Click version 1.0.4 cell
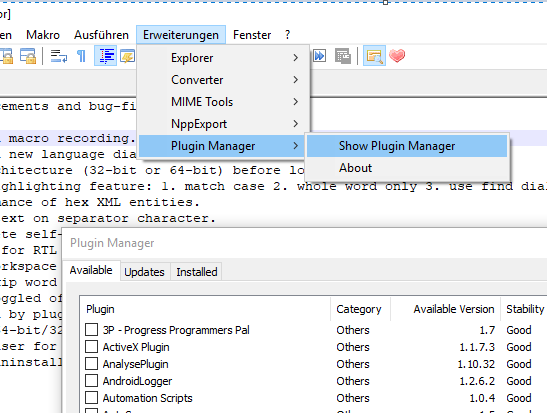The width and height of the screenshot is (547, 413). pos(482,398)
